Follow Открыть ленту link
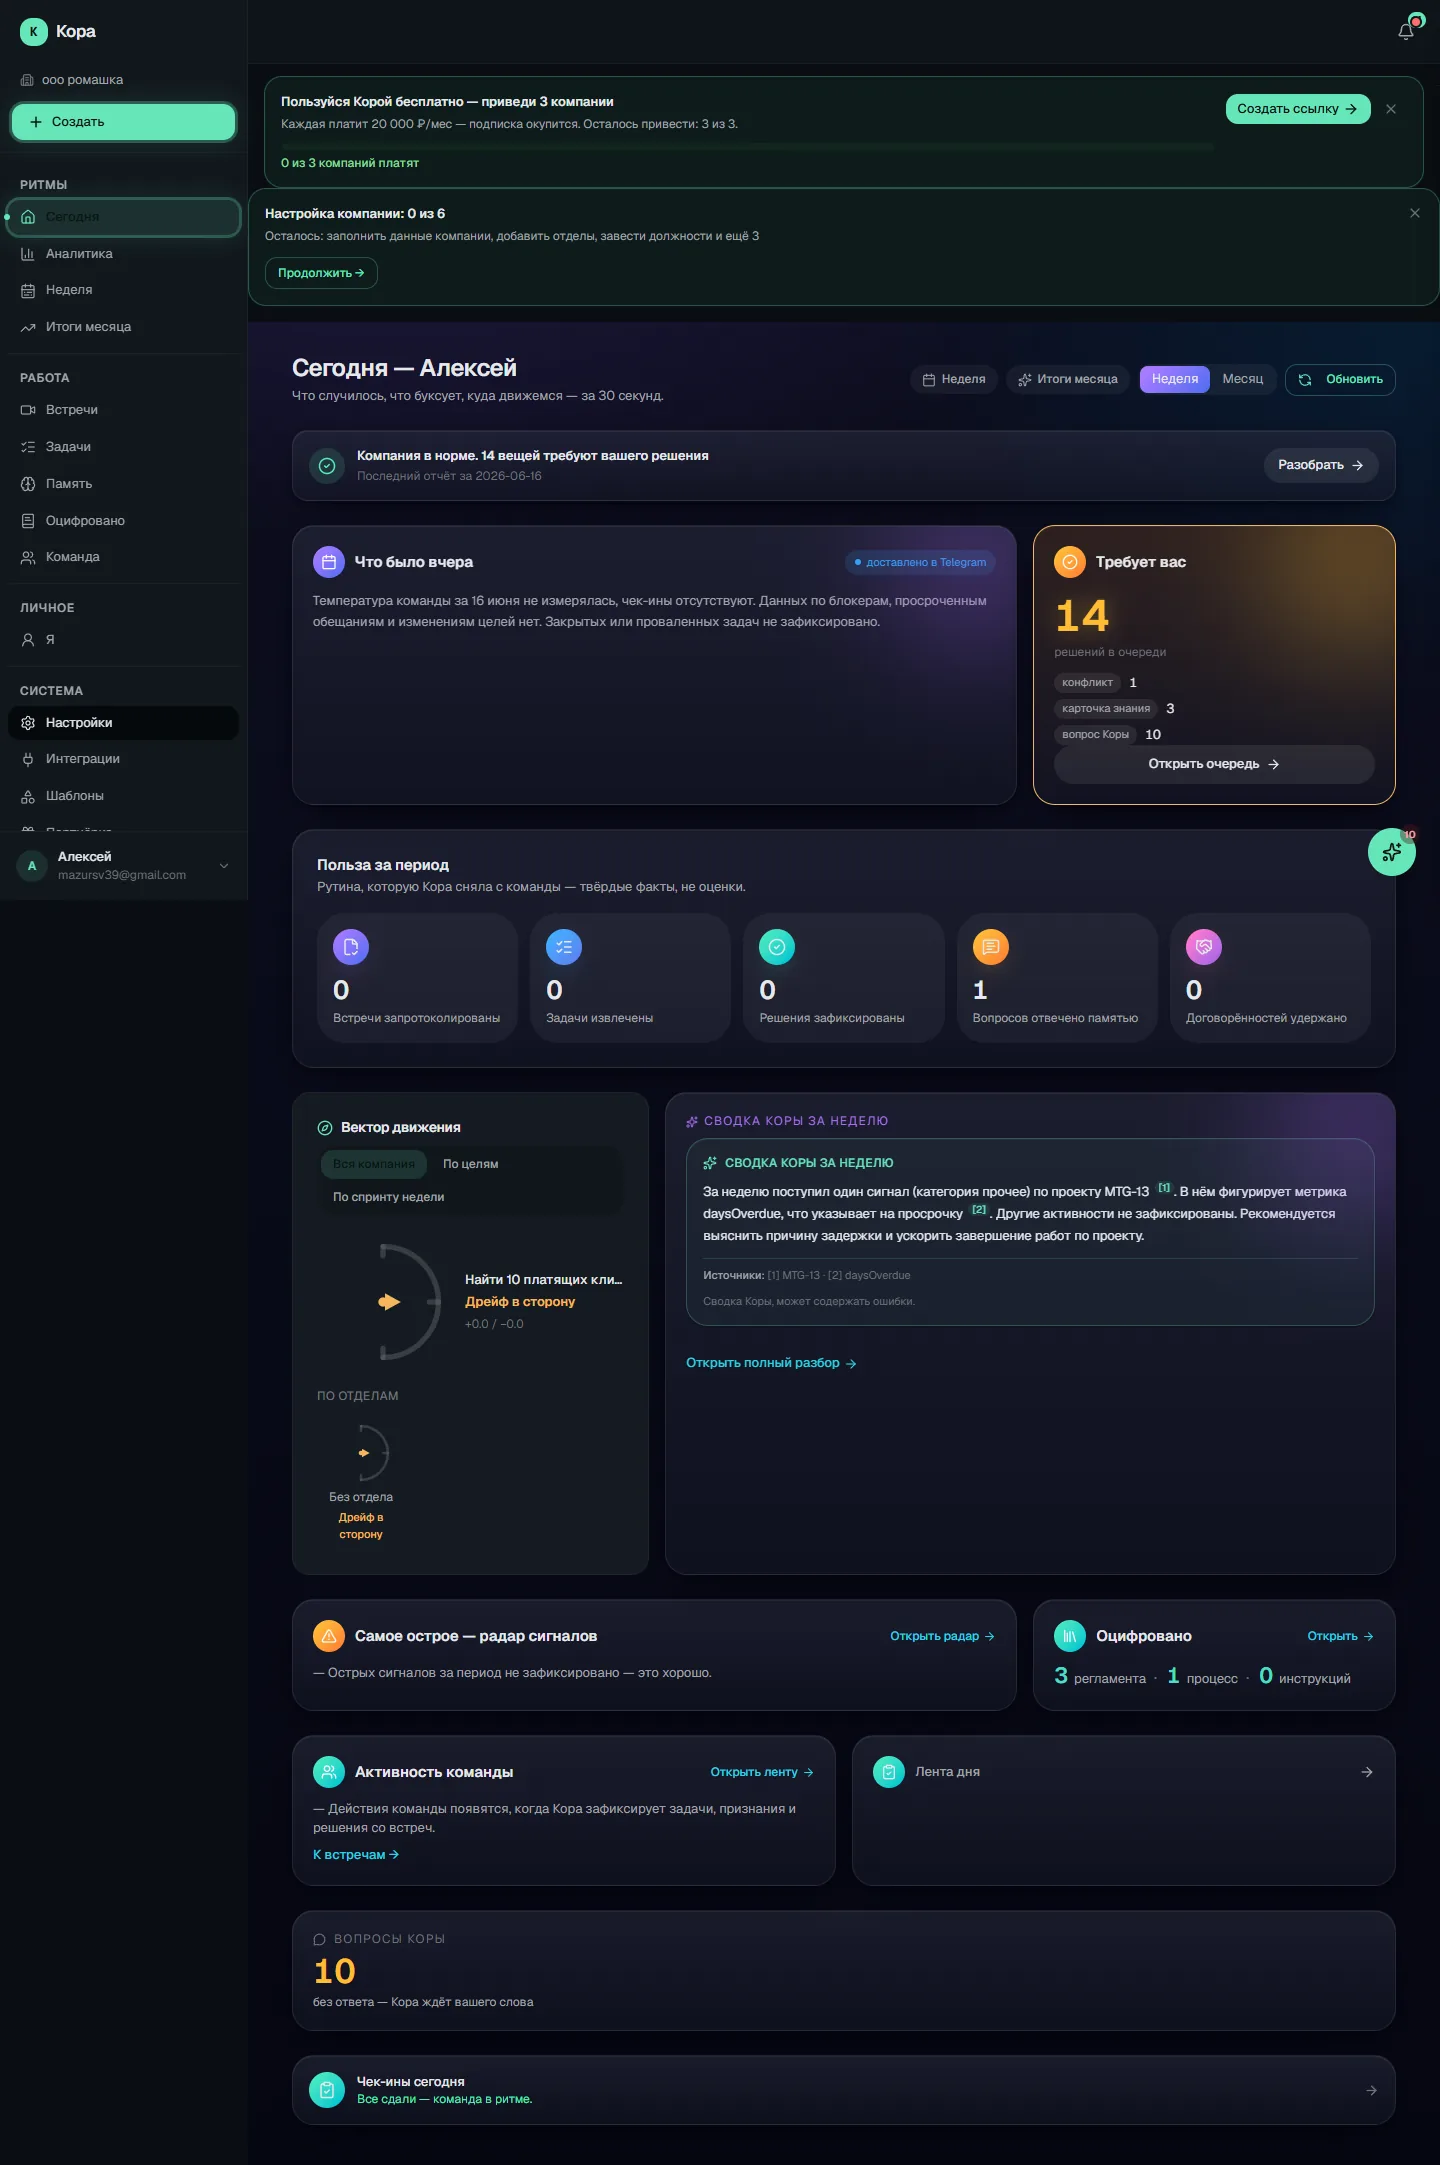Image resolution: width=1440 pixels, height=2165 pixels. coord(762,1772)
